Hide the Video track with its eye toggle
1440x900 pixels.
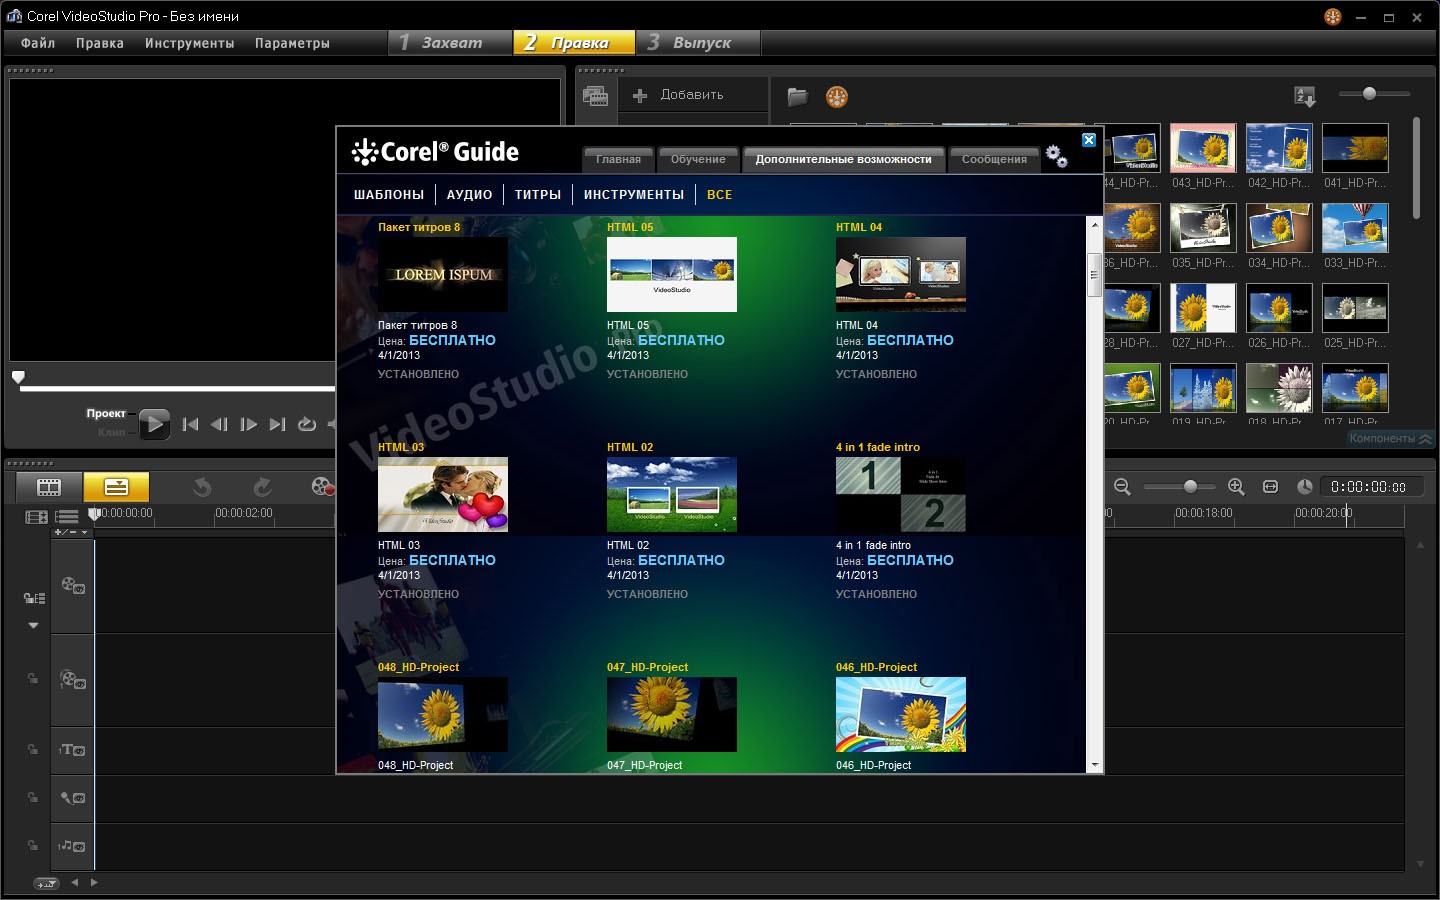[x=79, y=590]
